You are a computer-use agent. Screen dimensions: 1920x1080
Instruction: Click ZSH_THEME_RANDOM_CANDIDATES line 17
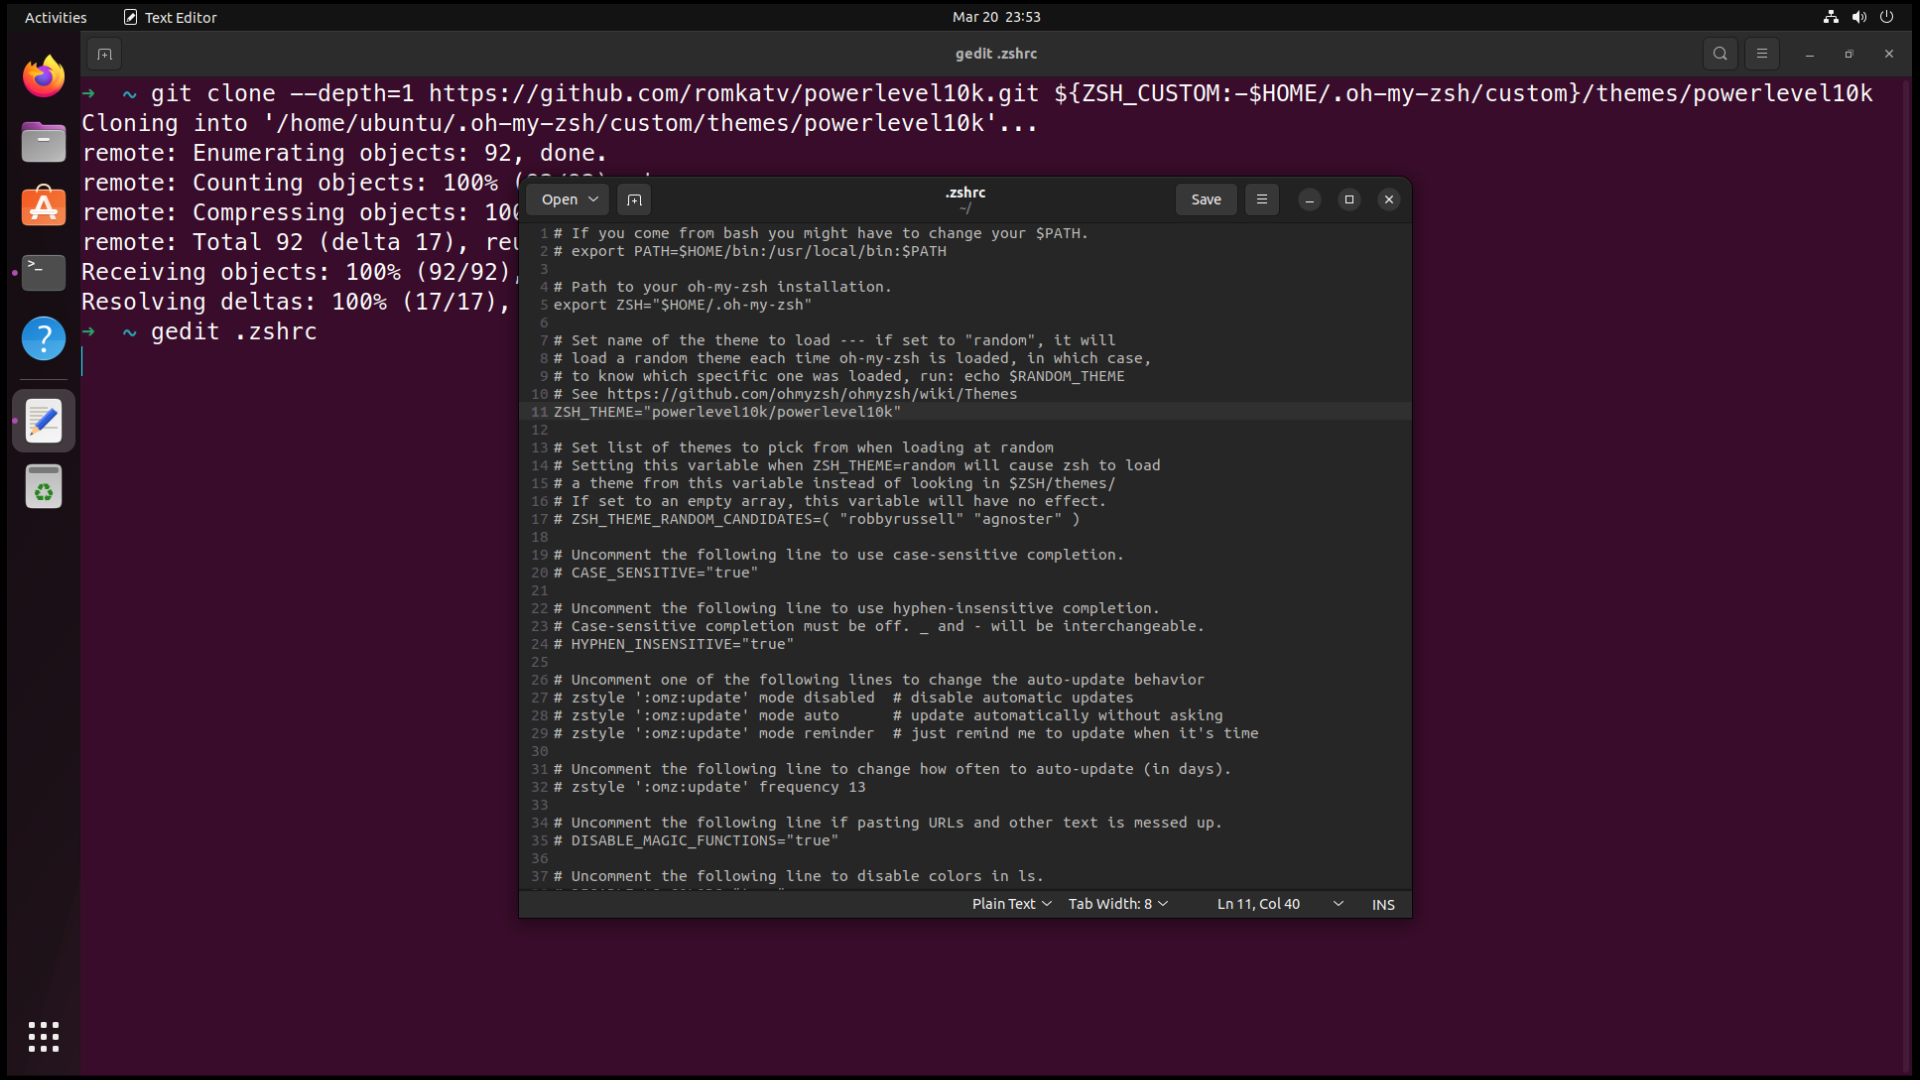[x=817, y=519]
